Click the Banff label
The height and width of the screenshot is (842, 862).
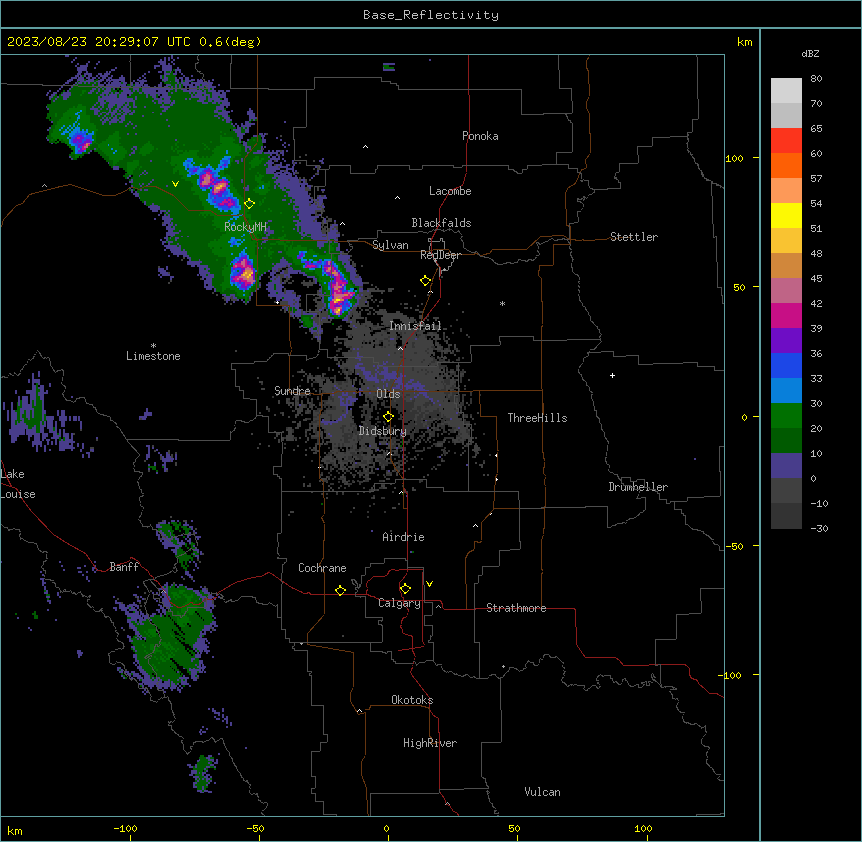[124, 567]
